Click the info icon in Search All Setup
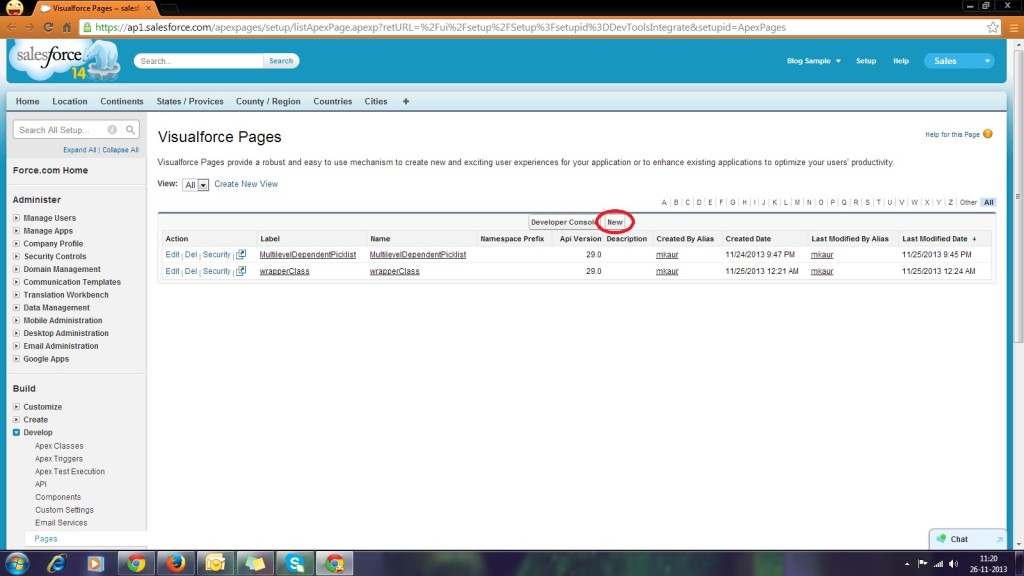Image resolution: width=1024 pixels, height=576 pixels. pos(112,130)
